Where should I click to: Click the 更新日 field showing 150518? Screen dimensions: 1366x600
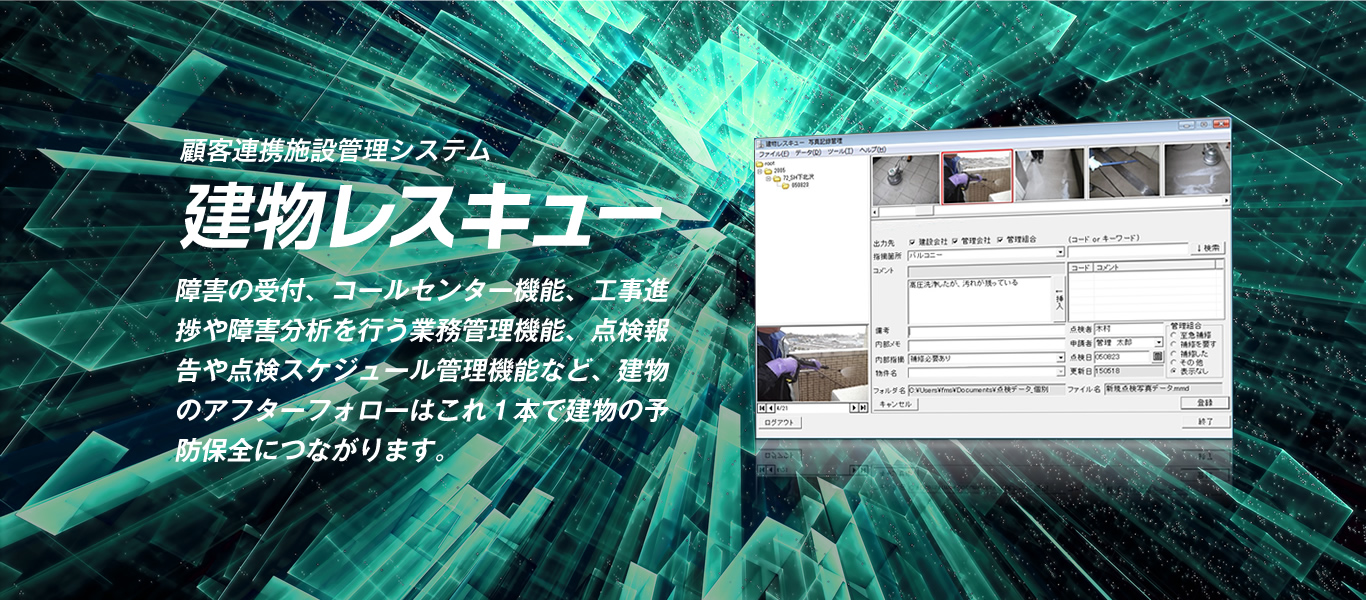pyautogui.click(x=1128, y=371)
